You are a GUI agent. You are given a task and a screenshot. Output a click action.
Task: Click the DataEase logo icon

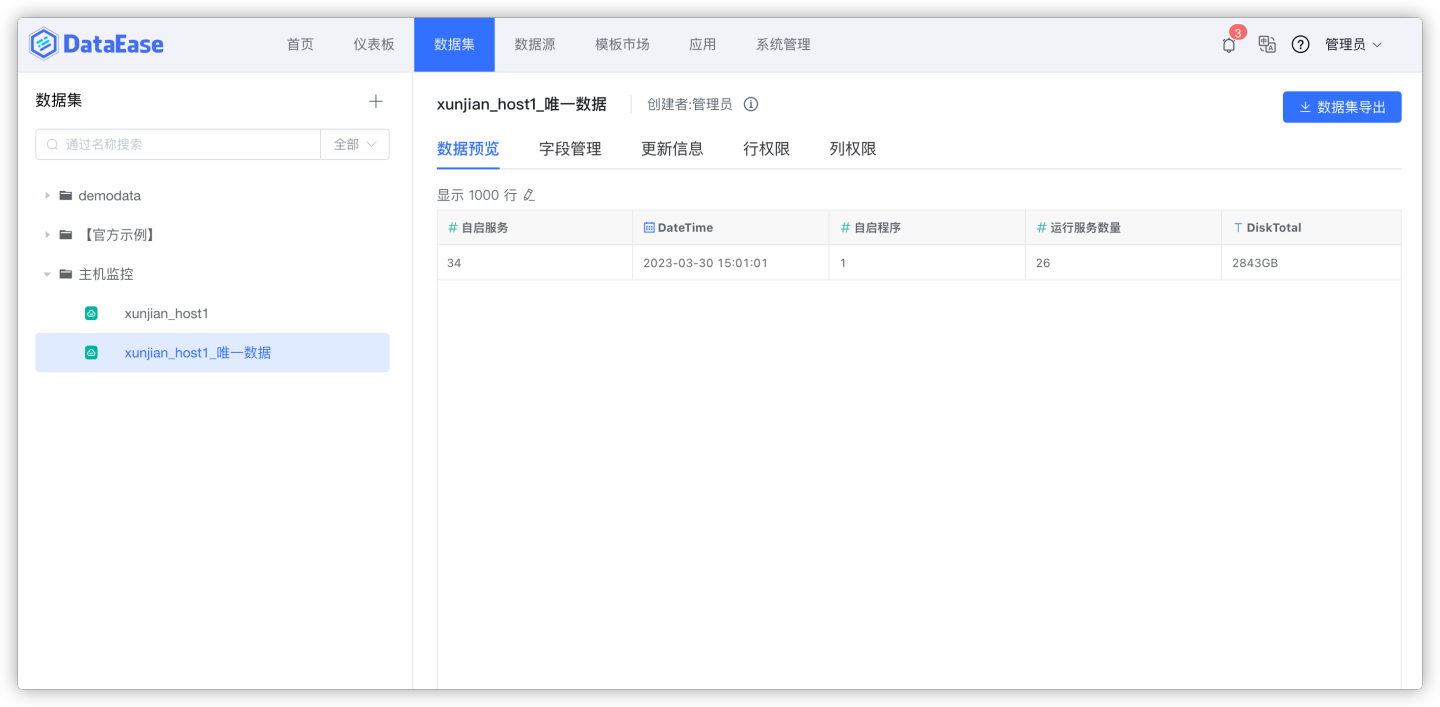click(x=40, y=43)
